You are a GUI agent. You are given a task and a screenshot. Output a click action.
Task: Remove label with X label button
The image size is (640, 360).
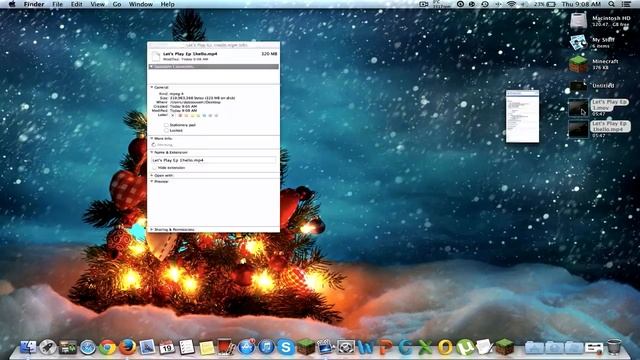[x=173, y=116]
